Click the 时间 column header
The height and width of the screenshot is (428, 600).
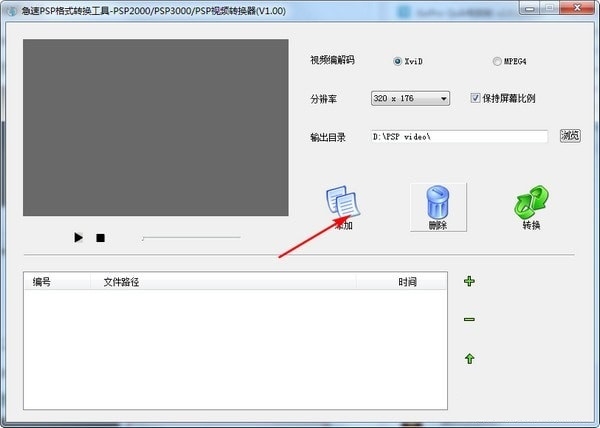point(401,282)
